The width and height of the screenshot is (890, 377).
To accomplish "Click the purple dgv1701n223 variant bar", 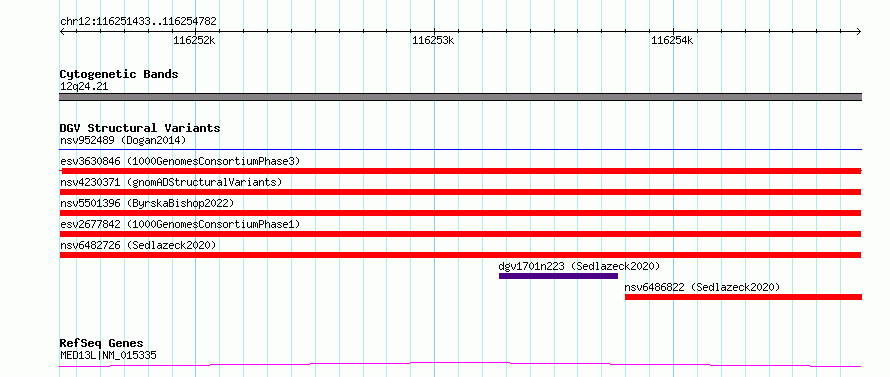I will [x=558, y=276].
